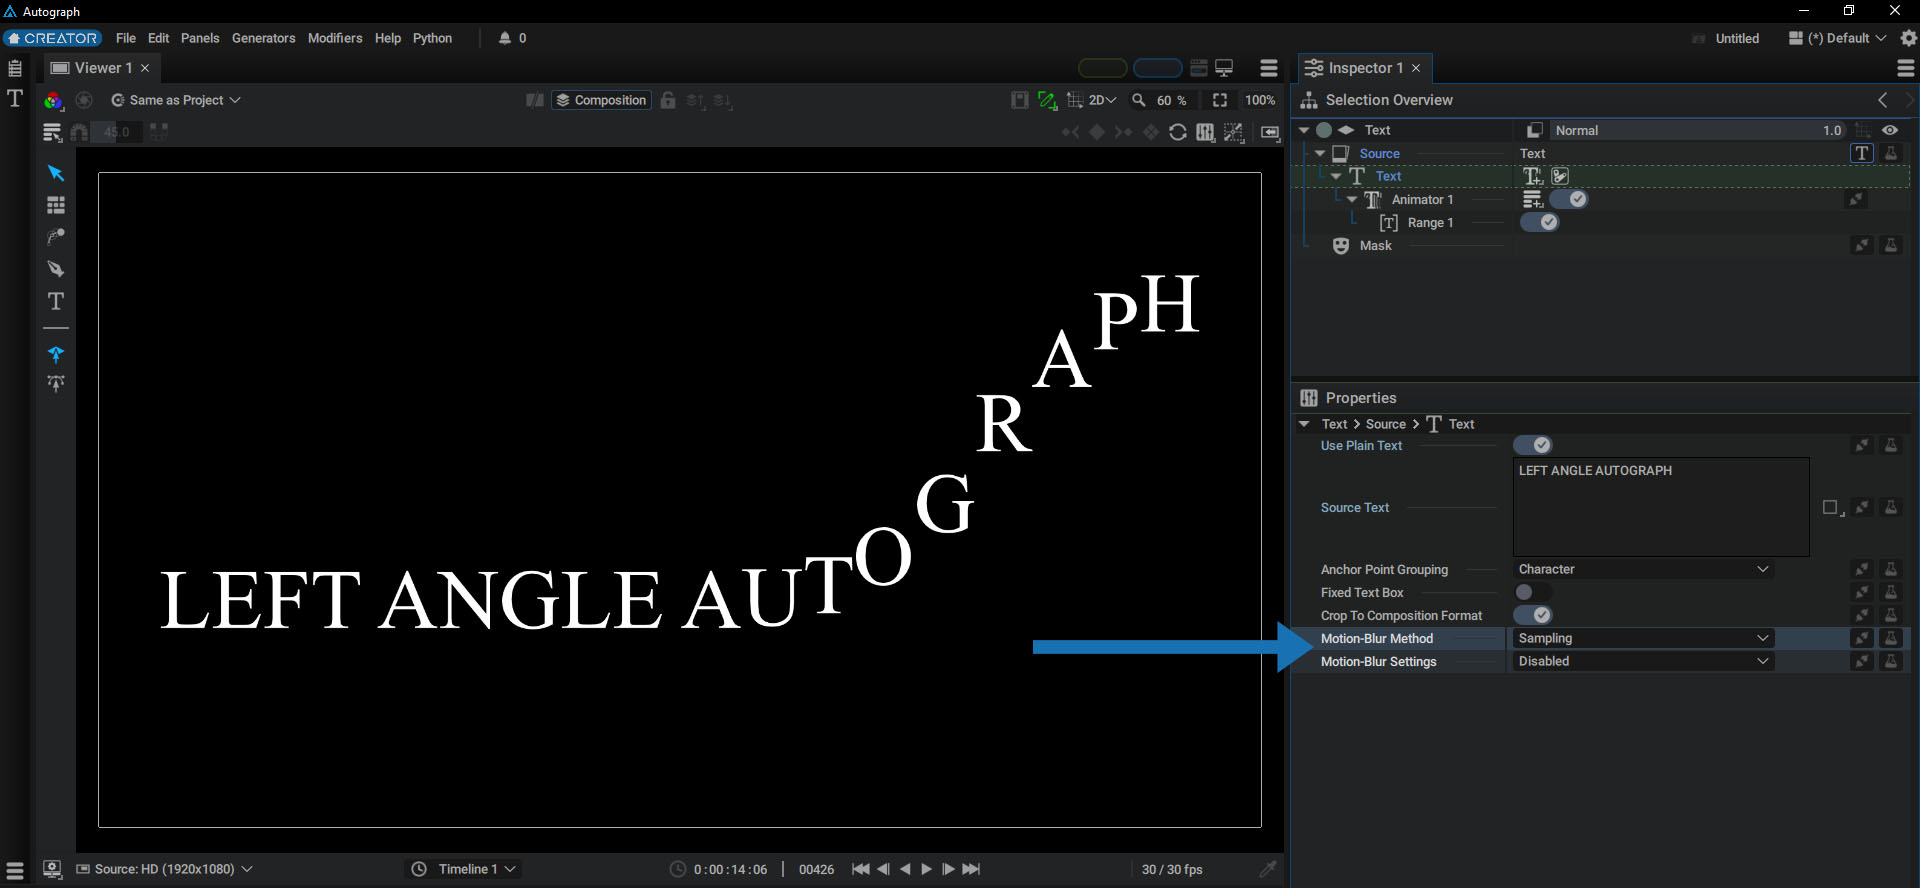Select the pen drawing tool
The width and height of the screenshot is (1920, 888).
pos(56,269)
